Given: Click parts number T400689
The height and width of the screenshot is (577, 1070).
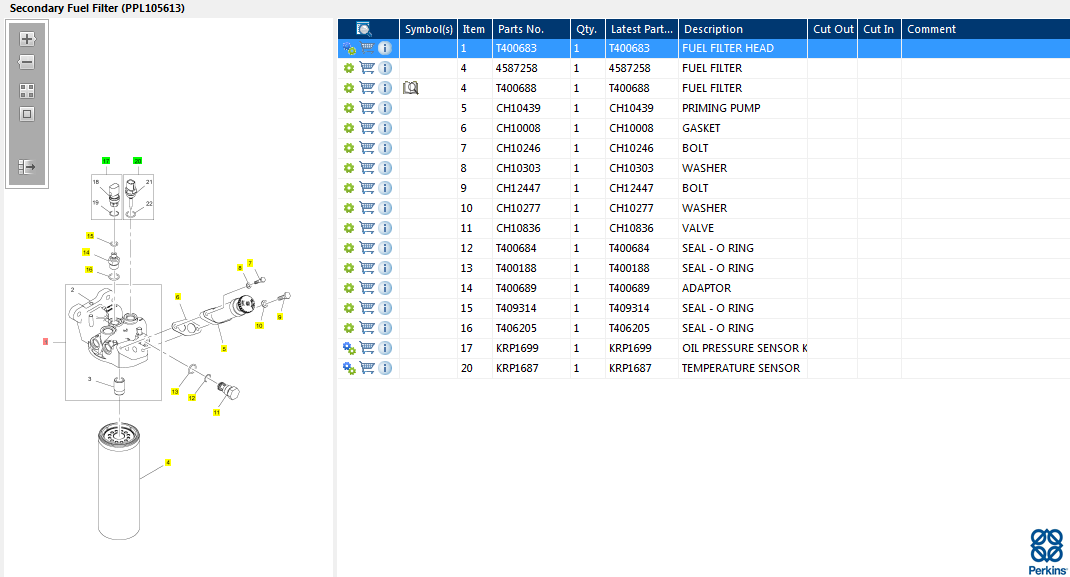Looking at the screenshot, I should point(516,288).
